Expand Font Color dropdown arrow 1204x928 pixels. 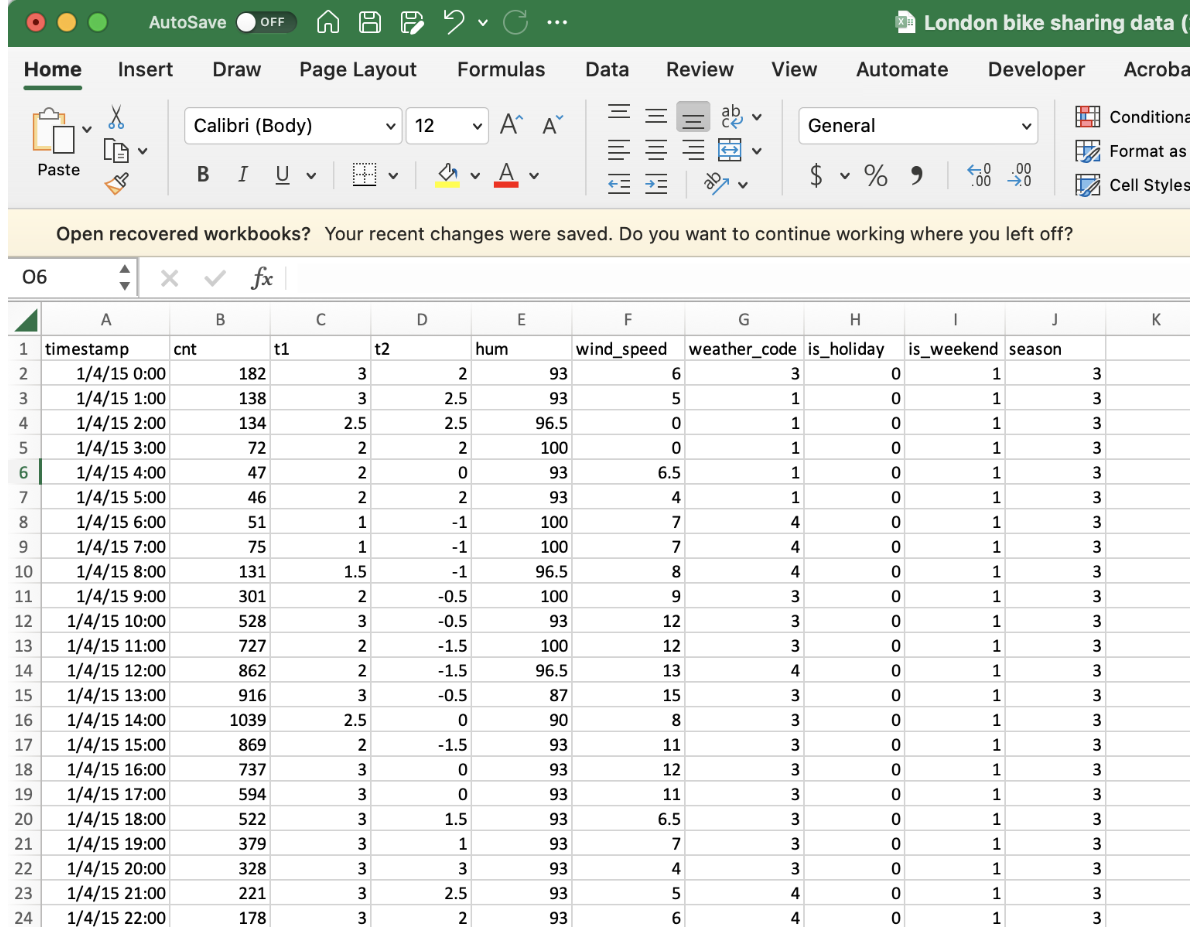[x=534, y=176]
